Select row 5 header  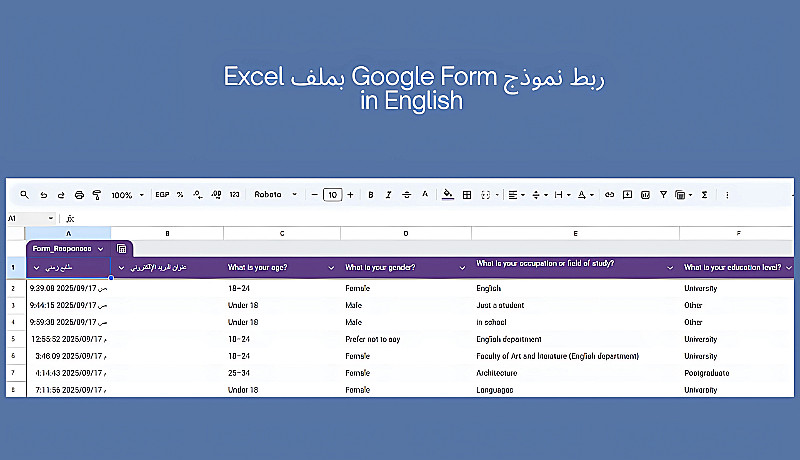(13, 339)
